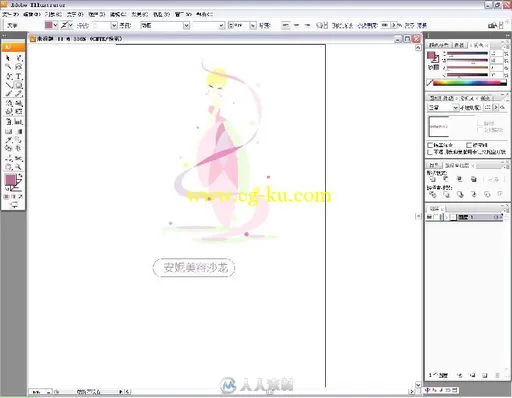
Task: Select the Free Transform tool
Action: pos(19,112)
